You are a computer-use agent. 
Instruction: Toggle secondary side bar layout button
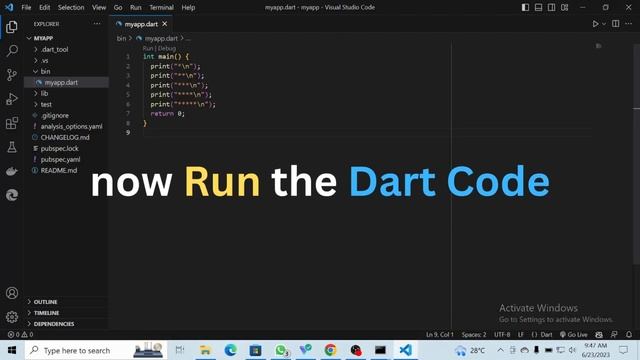pos(551,7)
